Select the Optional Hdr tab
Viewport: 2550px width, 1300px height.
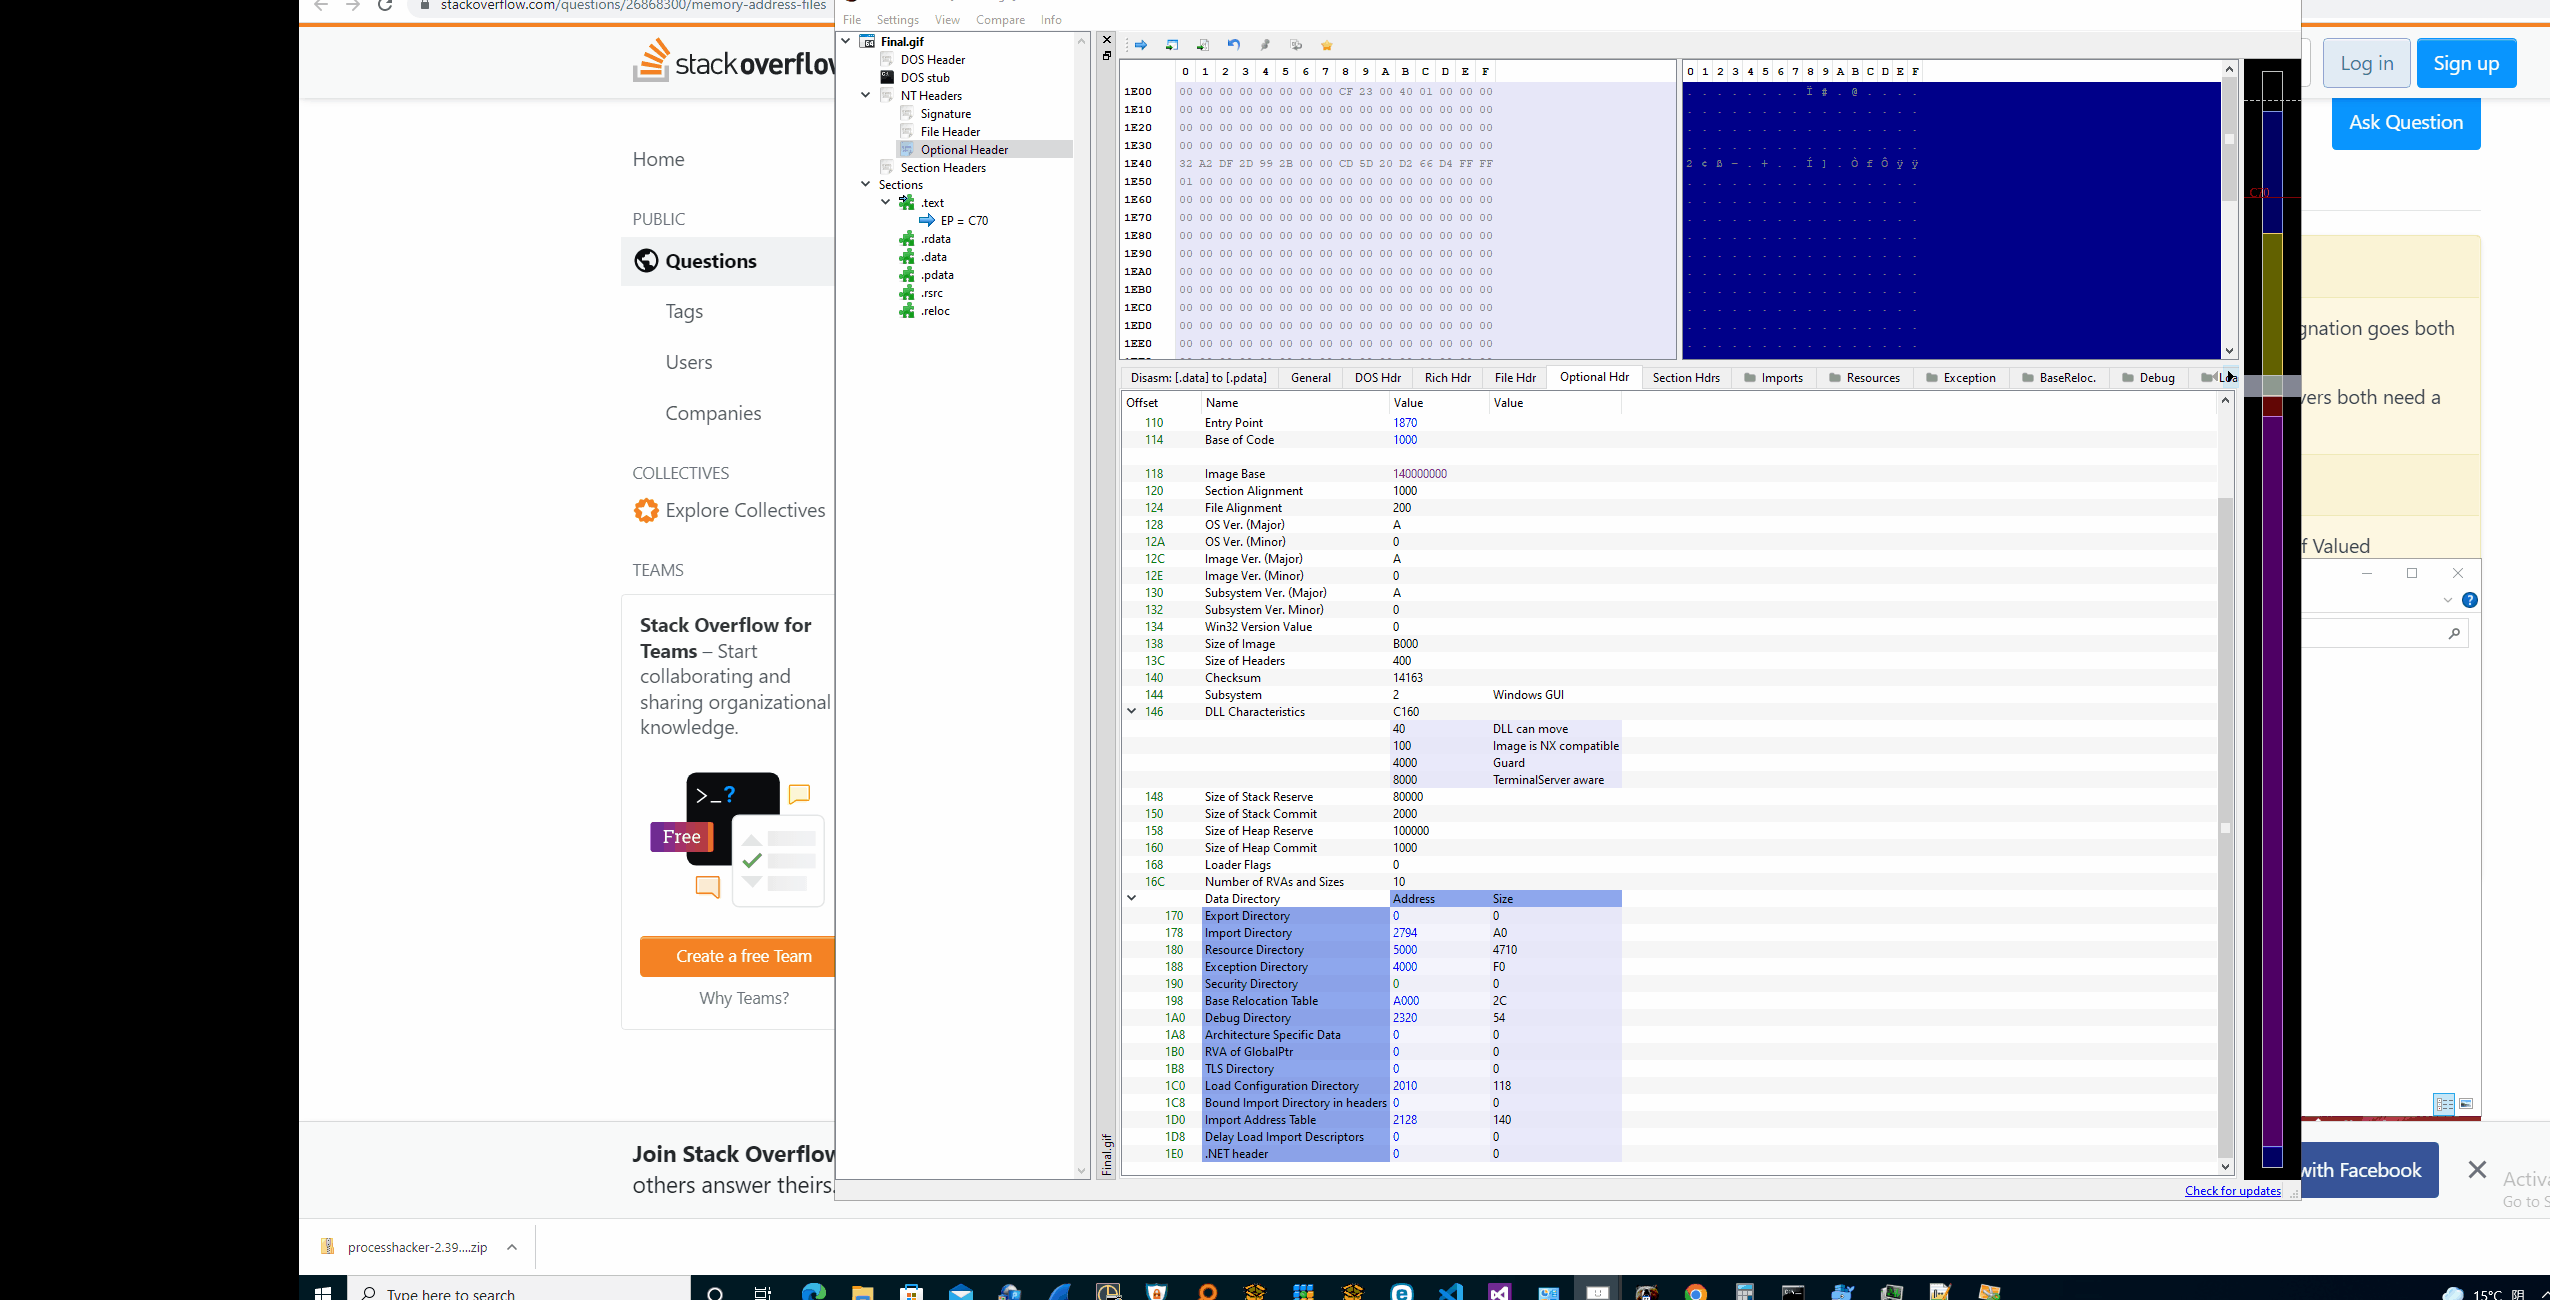1592,376
